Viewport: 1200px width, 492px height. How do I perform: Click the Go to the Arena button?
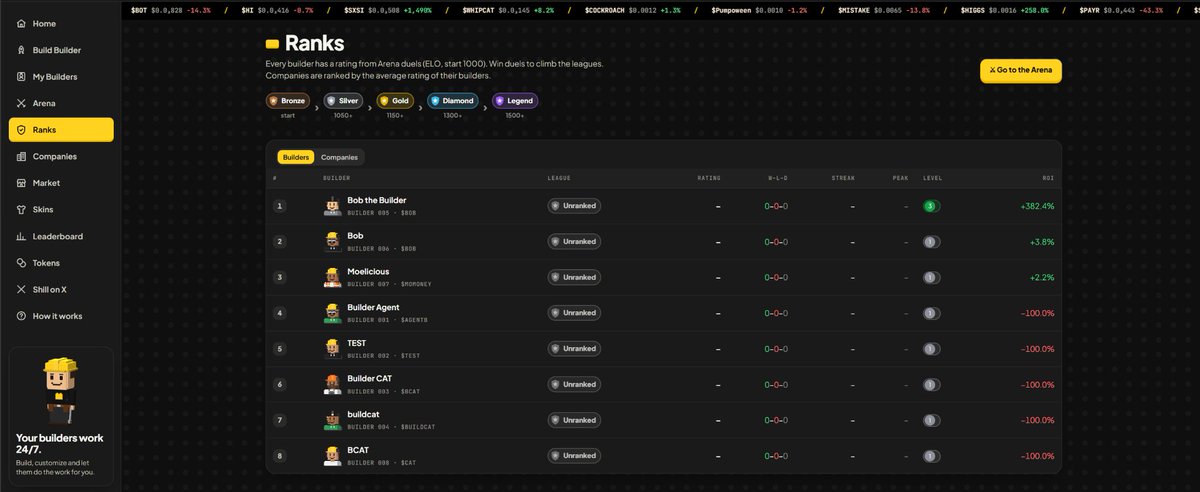[1020, 71]
